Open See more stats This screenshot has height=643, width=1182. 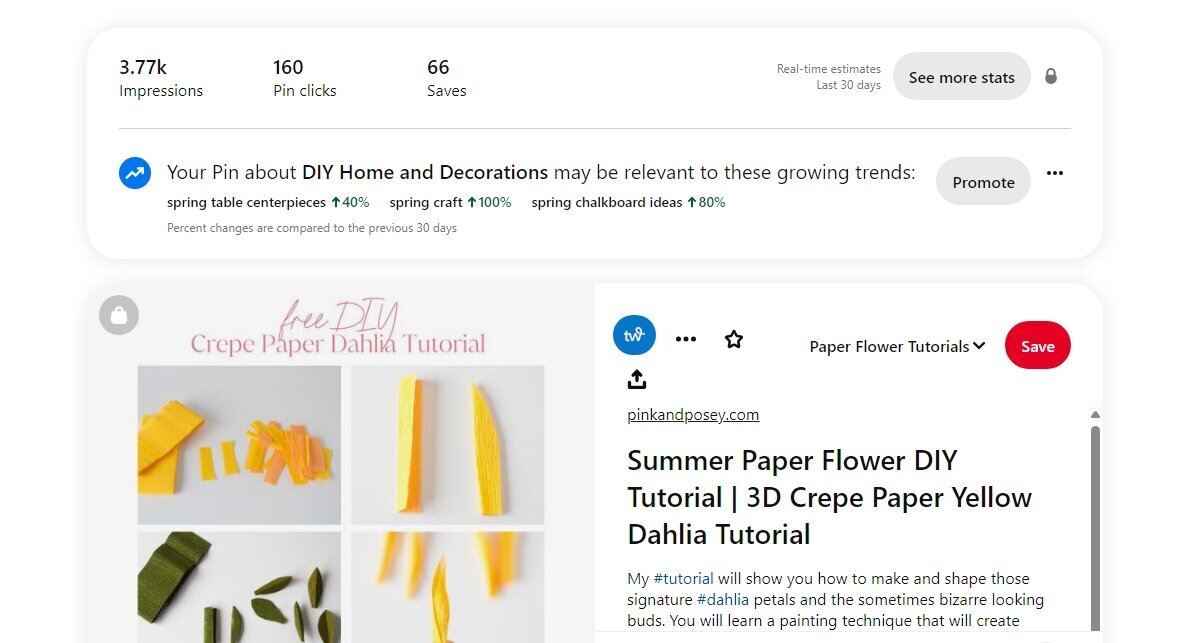pyautogui.click(x=961, y=77)
